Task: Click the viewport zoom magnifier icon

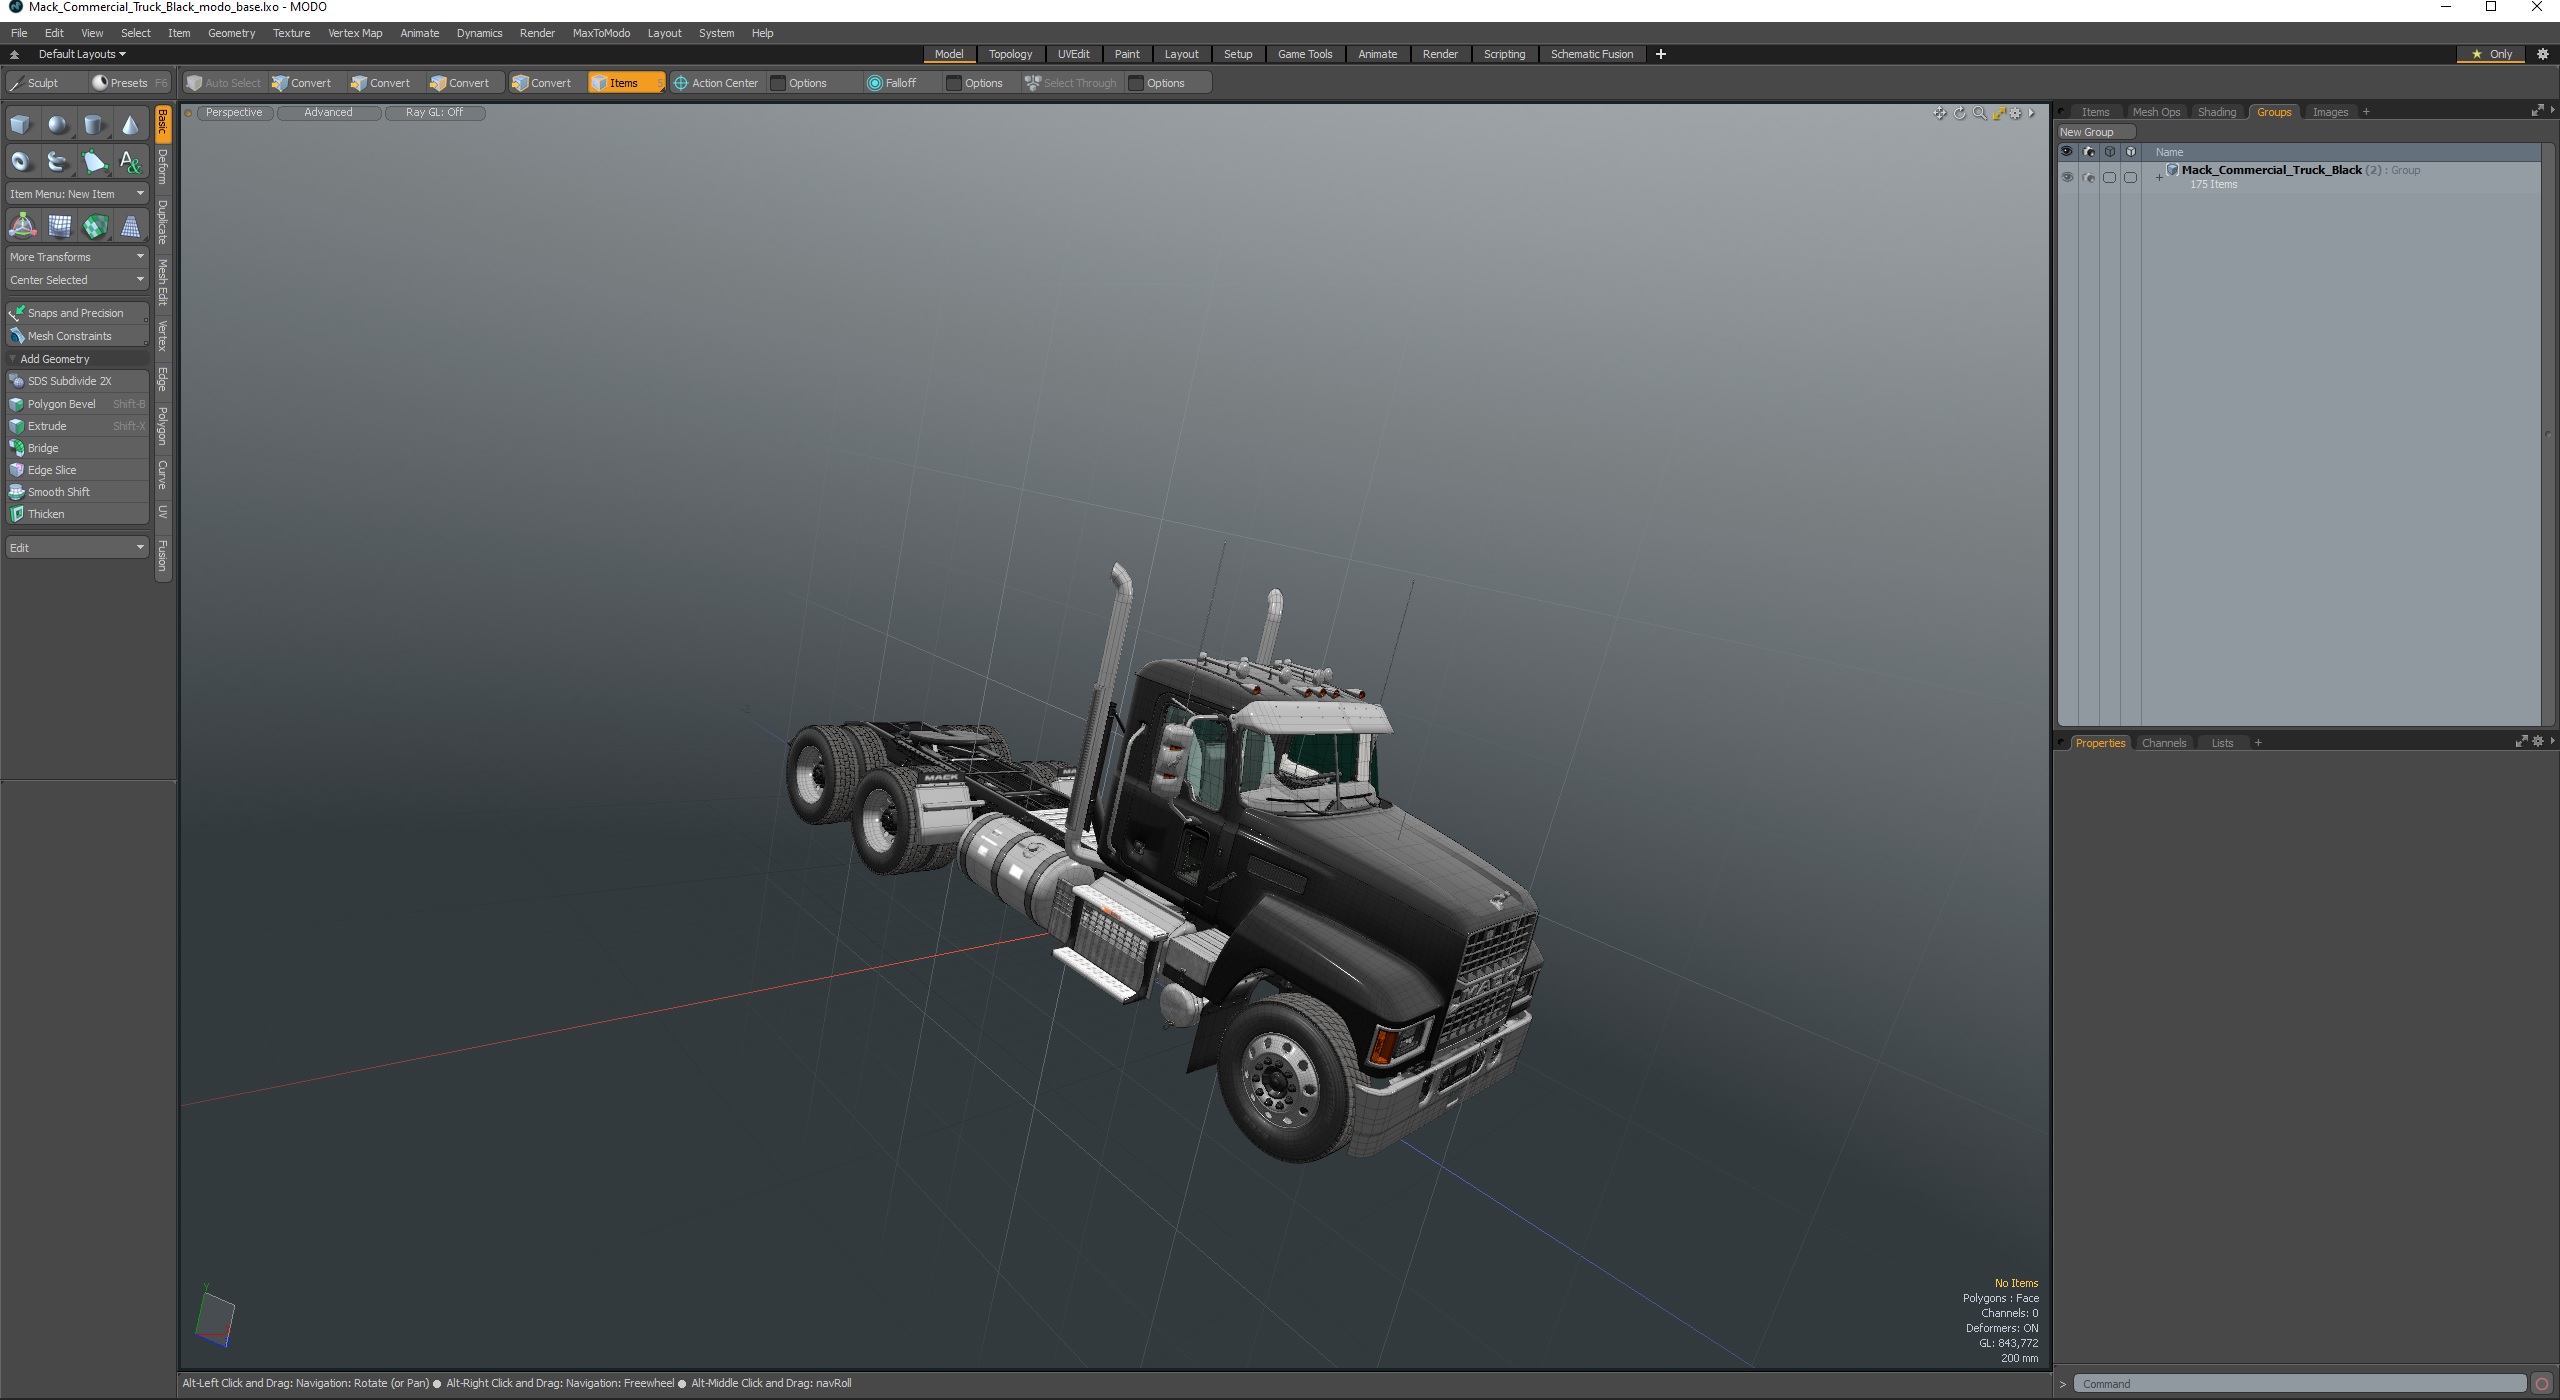Action: 1979,113
